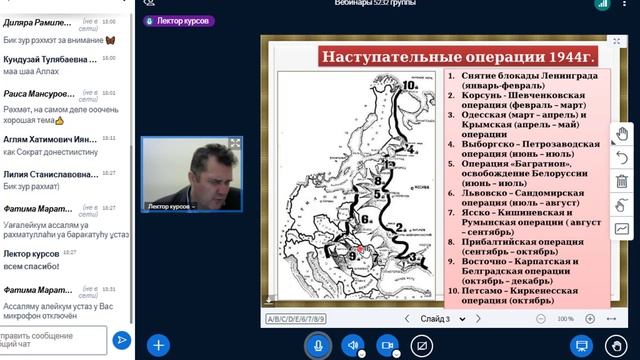Click list item 'Снятие блокады Ленинграда'
The width and height of the screenshot is (640, 360).
[x=529, y=80]
